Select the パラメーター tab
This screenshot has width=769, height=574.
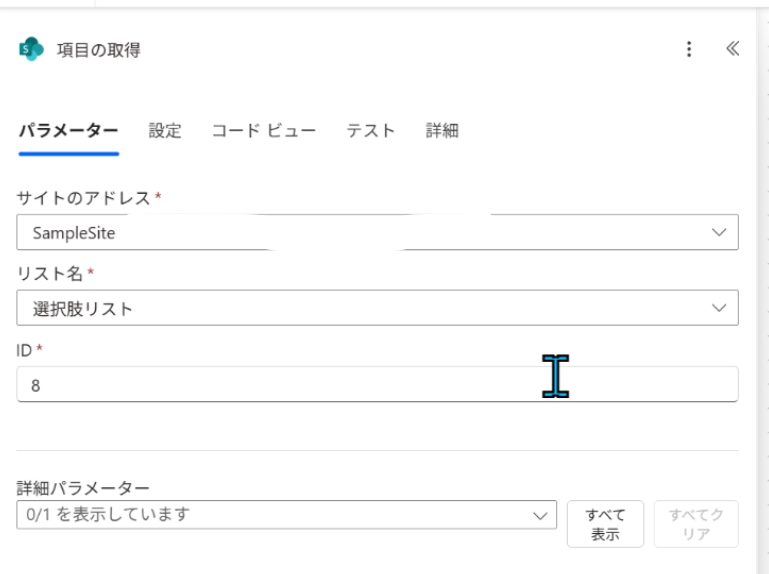pyautogui.click(x=68, y=131)
